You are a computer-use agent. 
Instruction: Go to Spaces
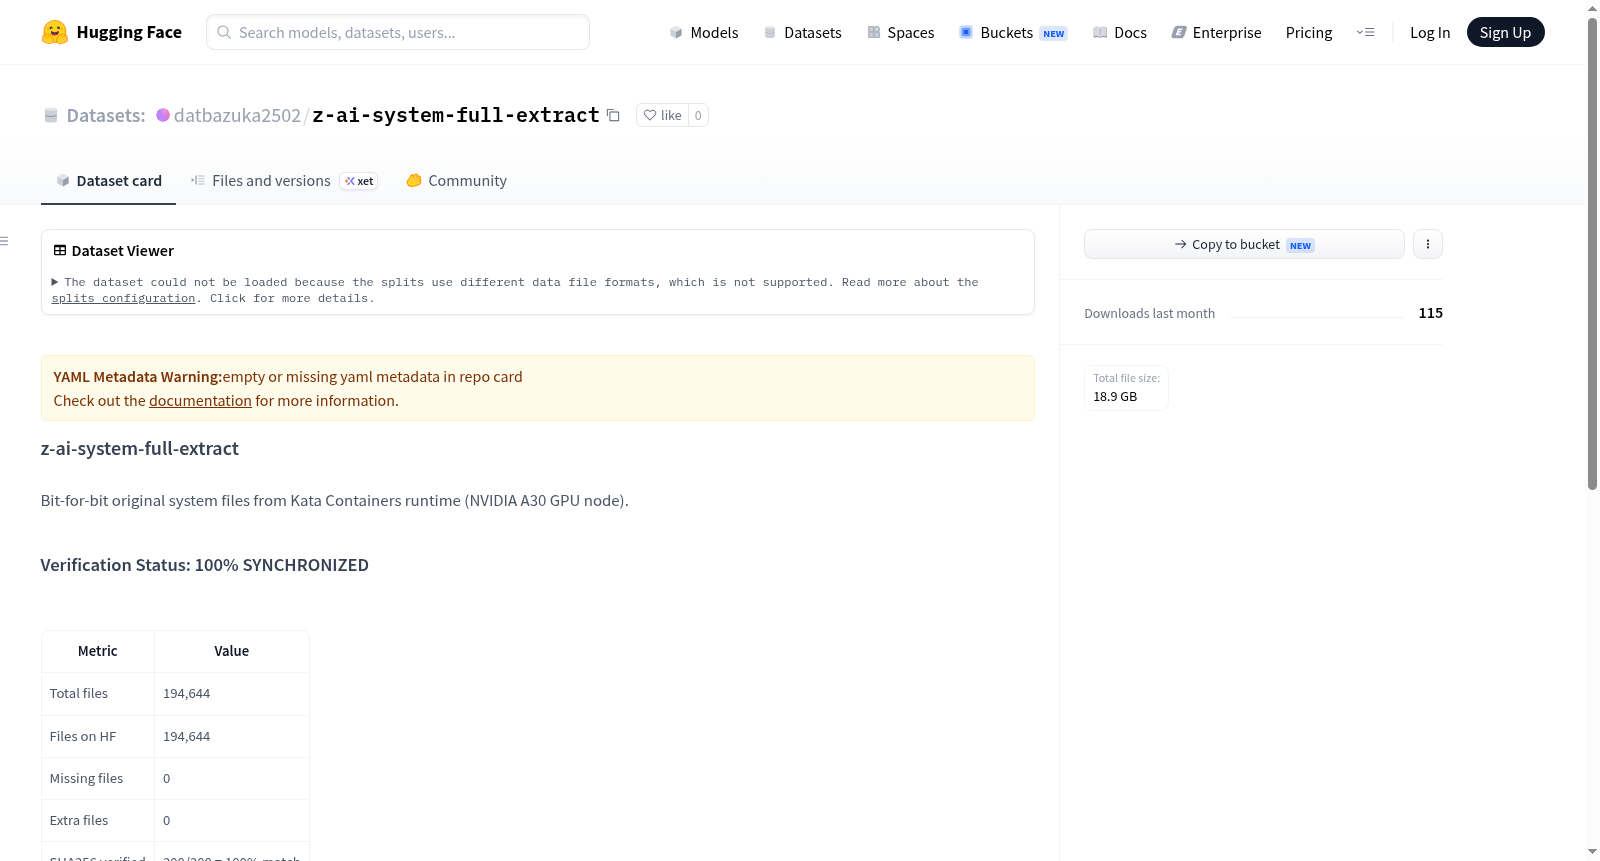[901, 32]
